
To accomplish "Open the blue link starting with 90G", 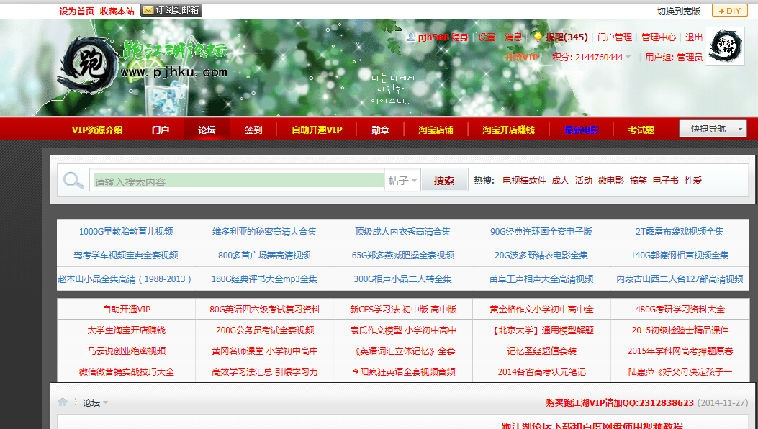I will 540,231.
